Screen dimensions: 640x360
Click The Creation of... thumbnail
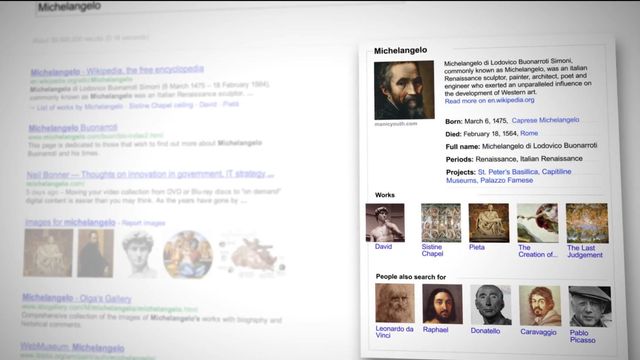[538, 223]
